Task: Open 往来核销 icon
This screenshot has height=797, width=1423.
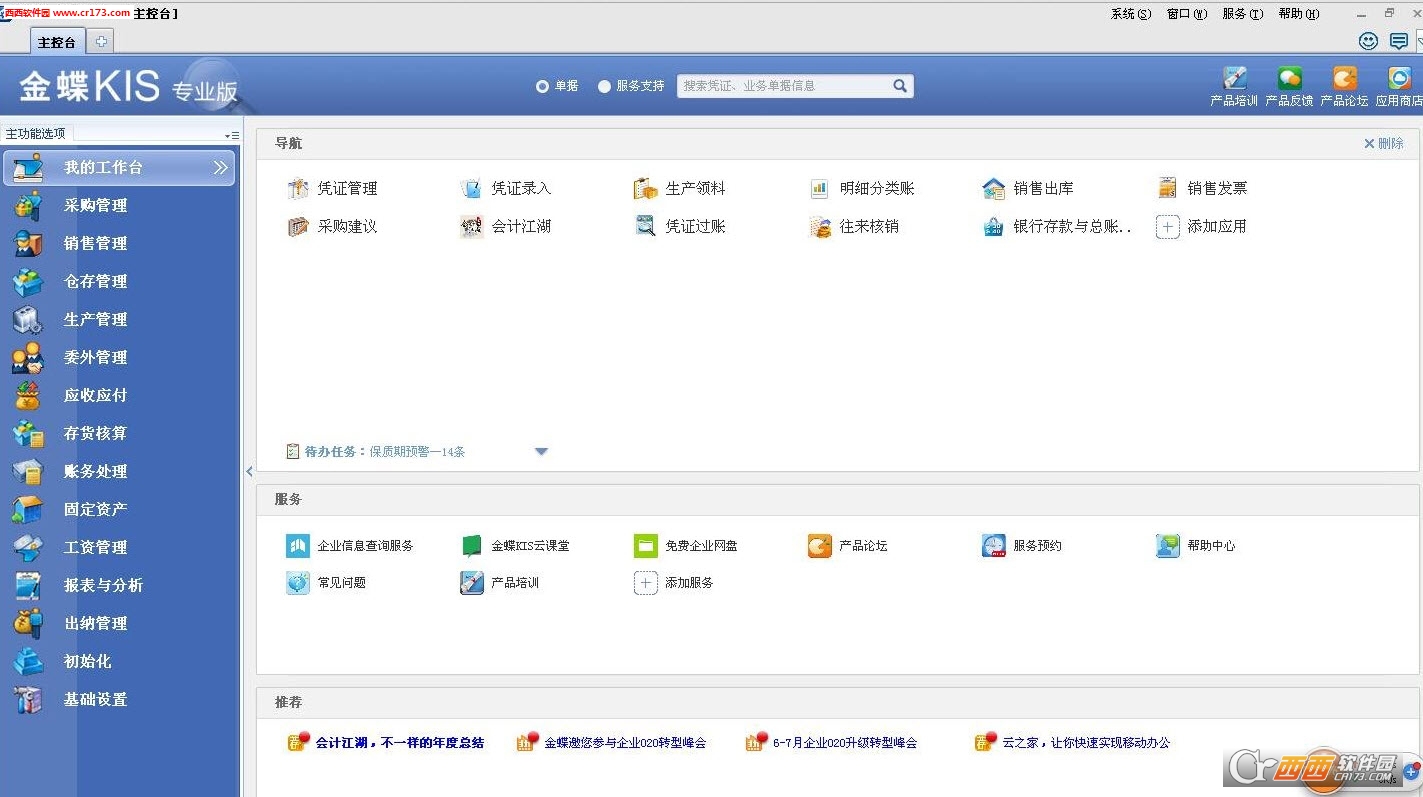Action: coord(819,226)
